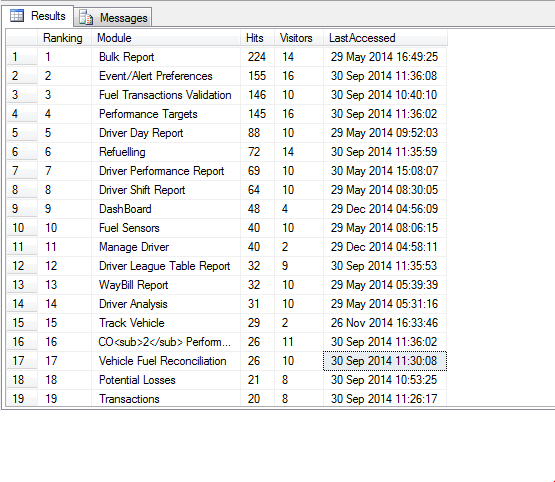This screenshot has height=482, width=555.
Task: Click the 'Manage Driver' module cell
Action: point(166,247)
